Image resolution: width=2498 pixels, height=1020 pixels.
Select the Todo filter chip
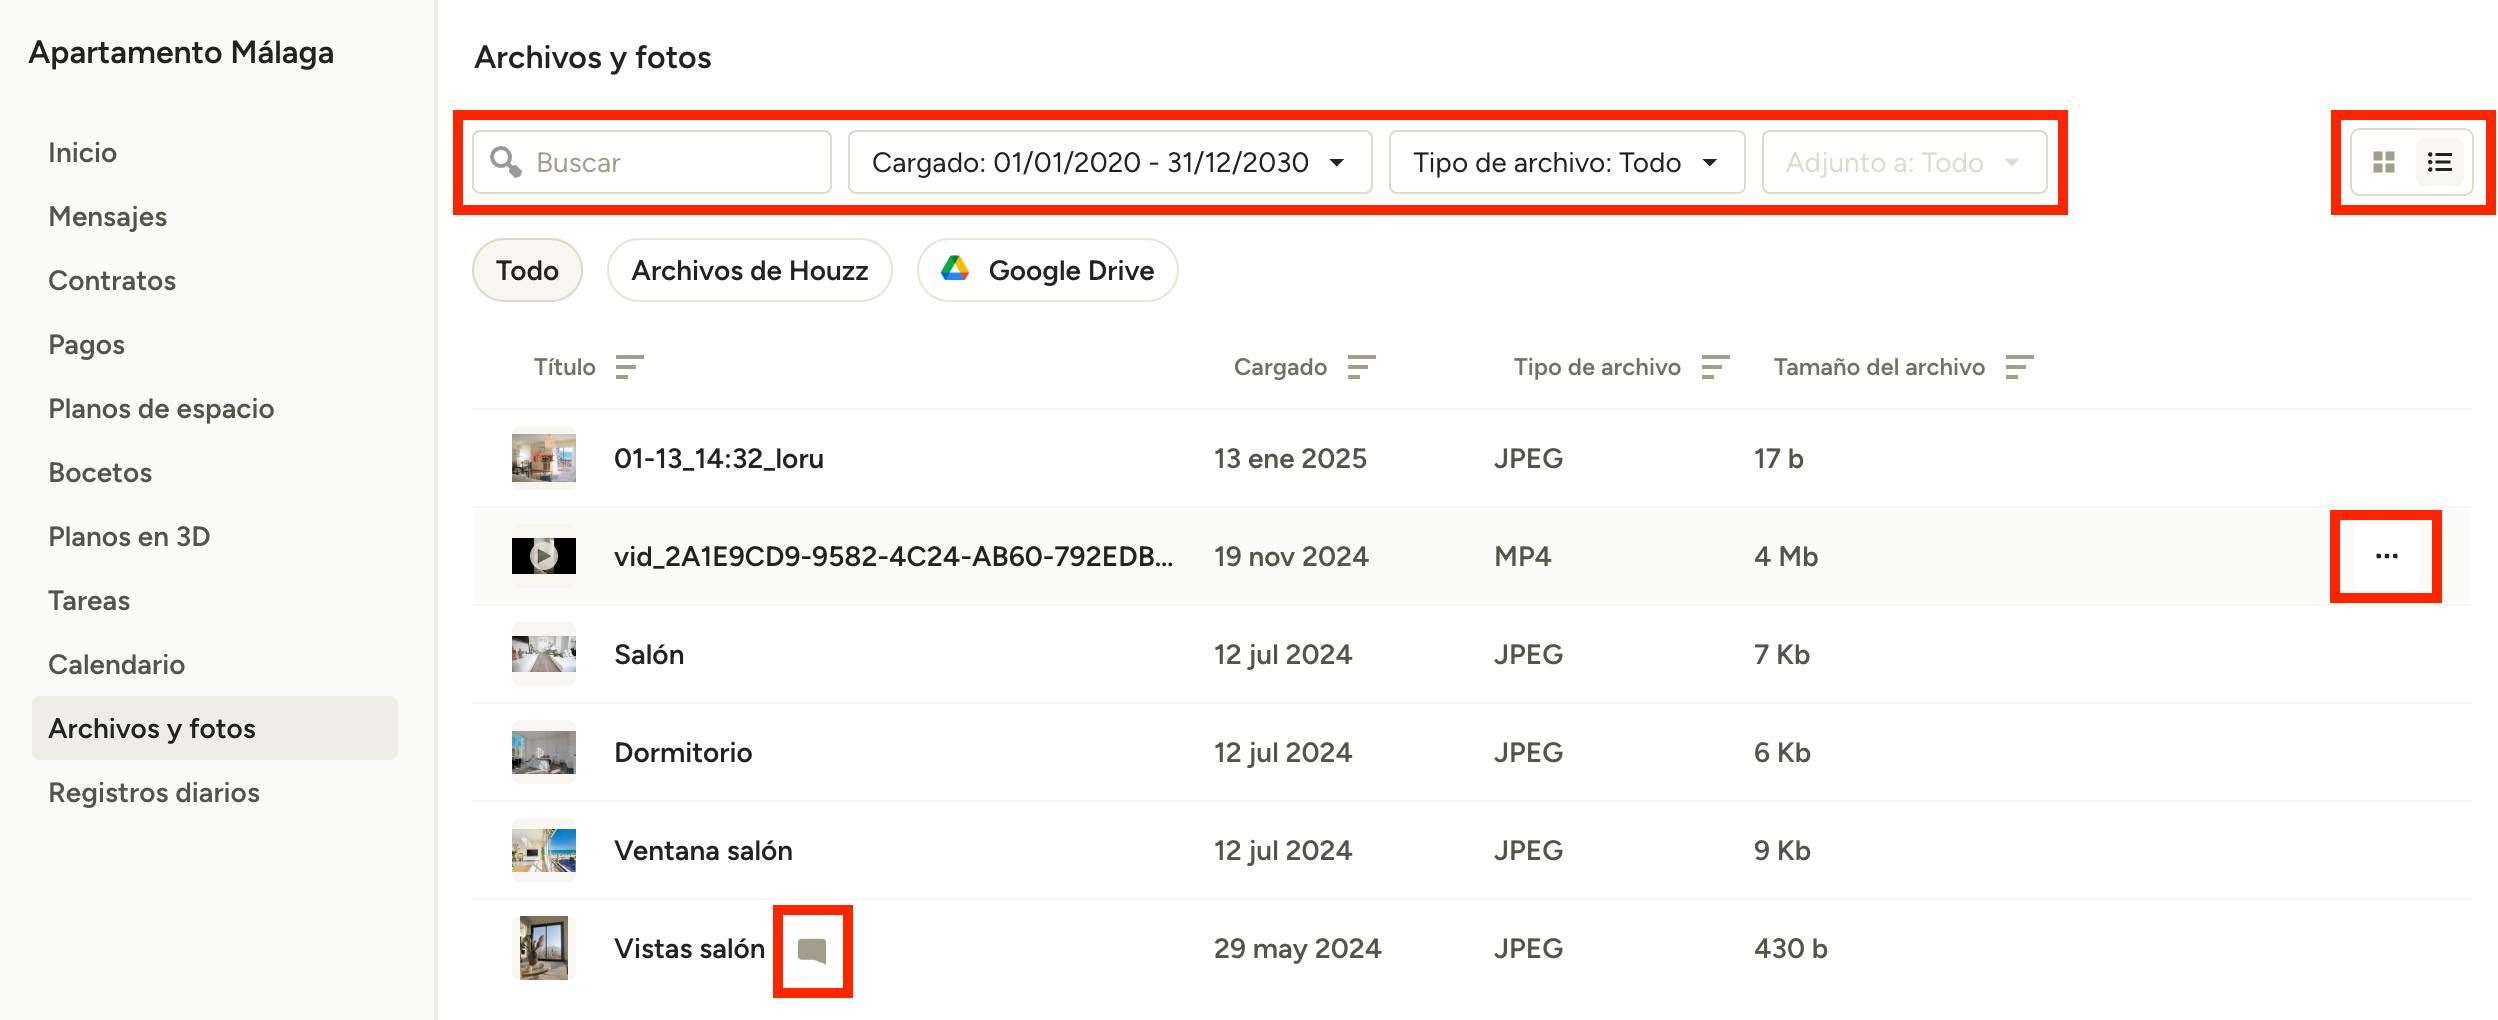[x=527, y=270]
